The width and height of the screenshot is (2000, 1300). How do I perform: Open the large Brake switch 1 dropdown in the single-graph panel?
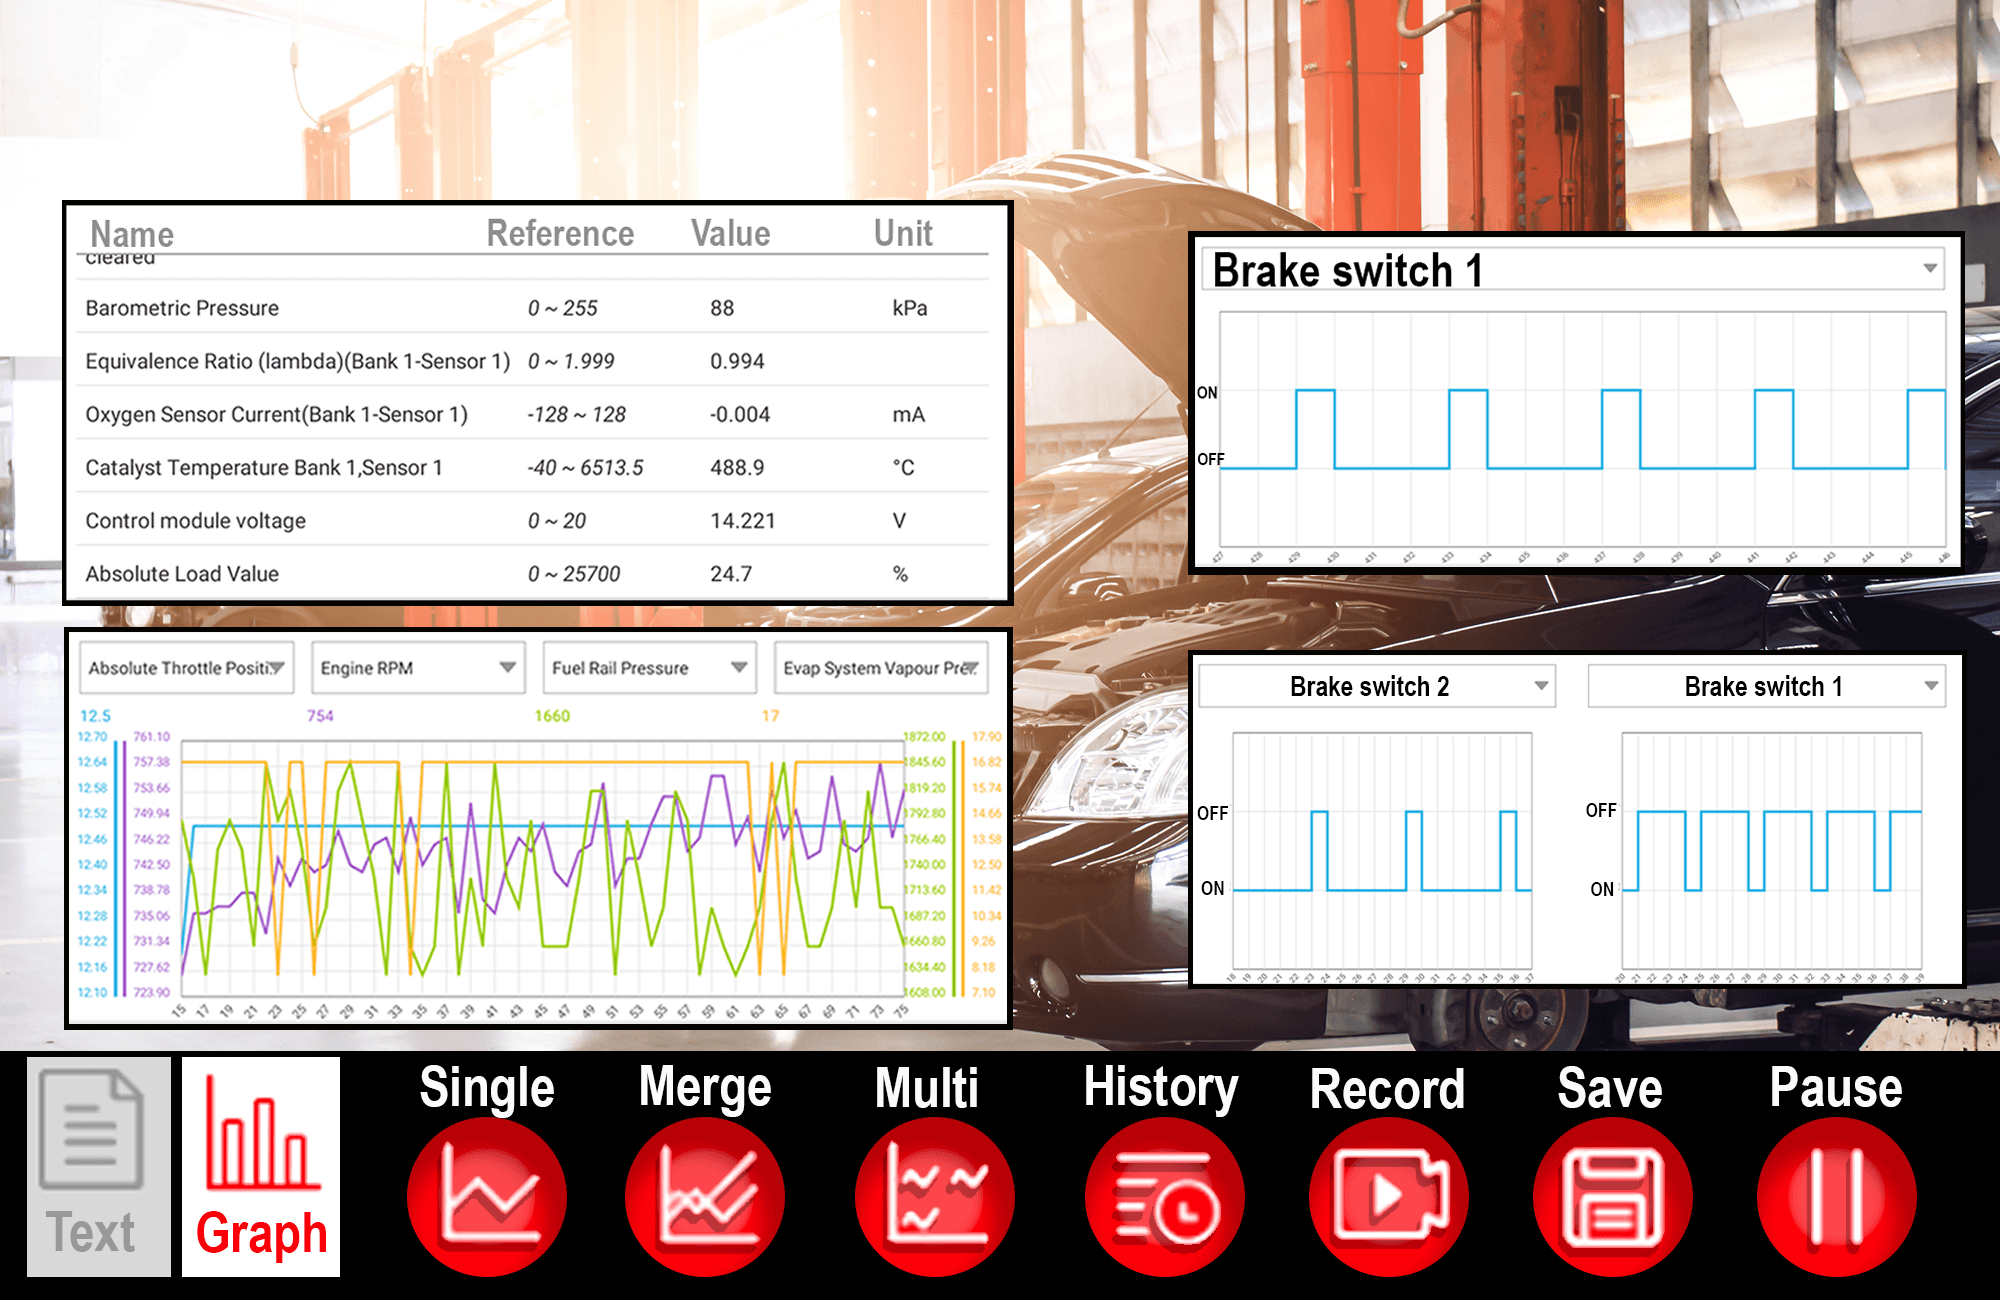pos(1574,270)
